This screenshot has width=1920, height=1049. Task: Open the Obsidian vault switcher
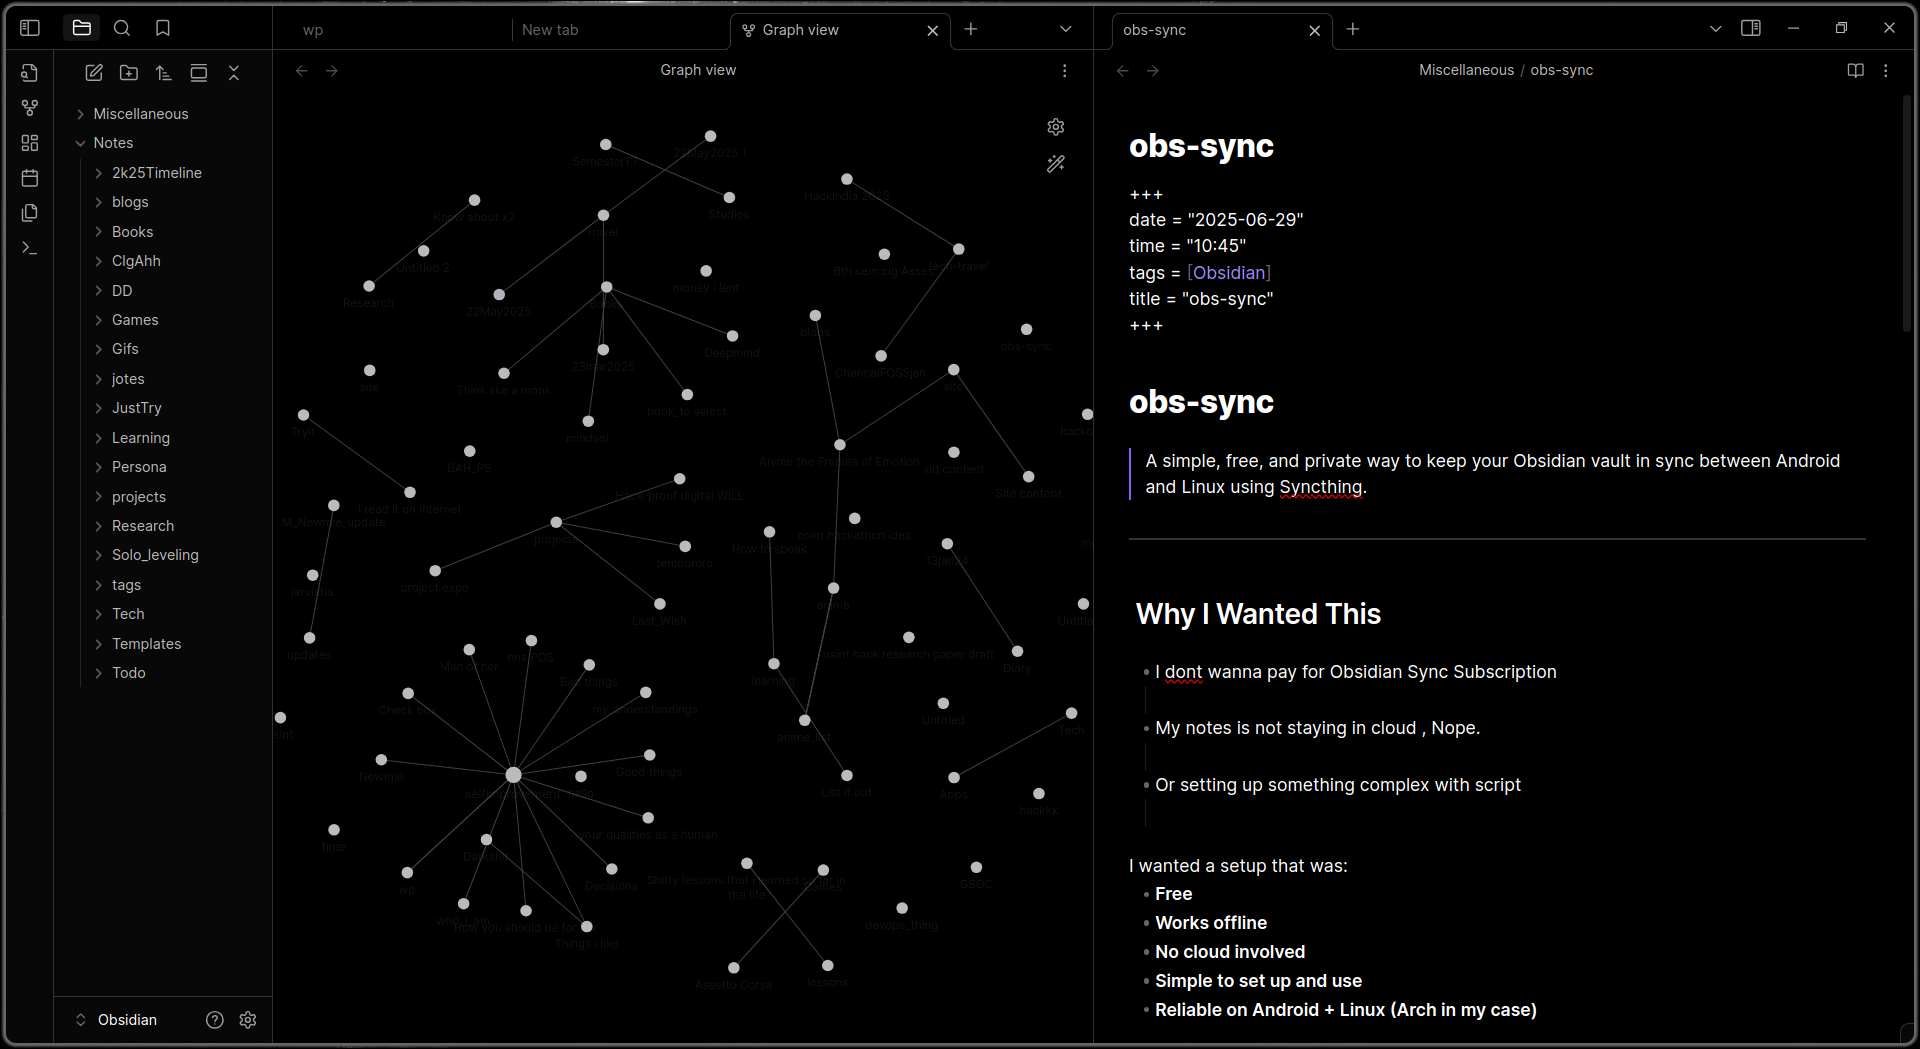116,1020
